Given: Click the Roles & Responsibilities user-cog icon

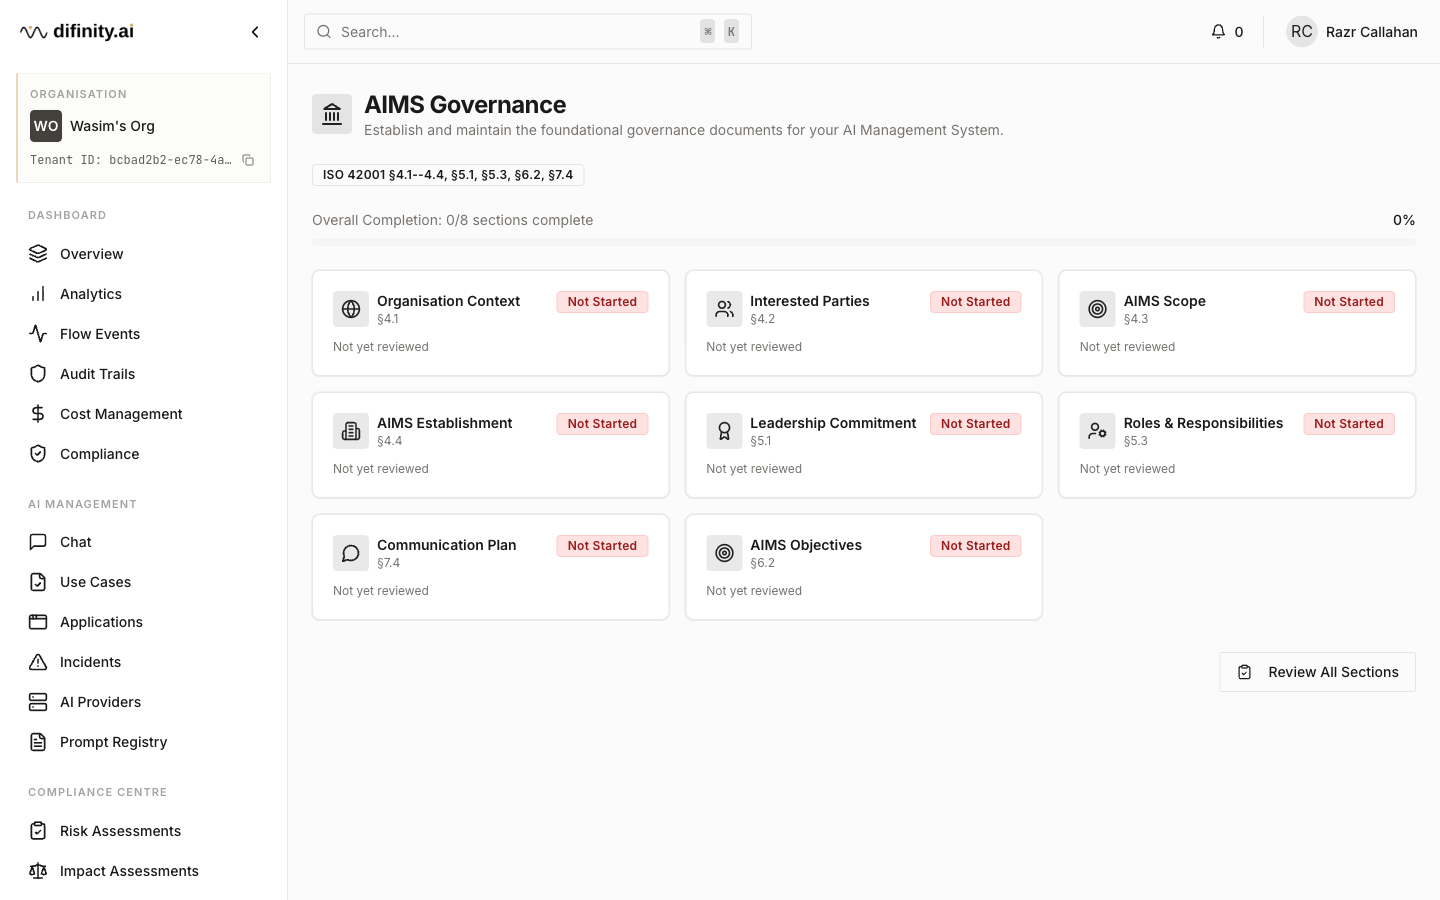Looking at the screenshot, I should [x=1097, y=431].
